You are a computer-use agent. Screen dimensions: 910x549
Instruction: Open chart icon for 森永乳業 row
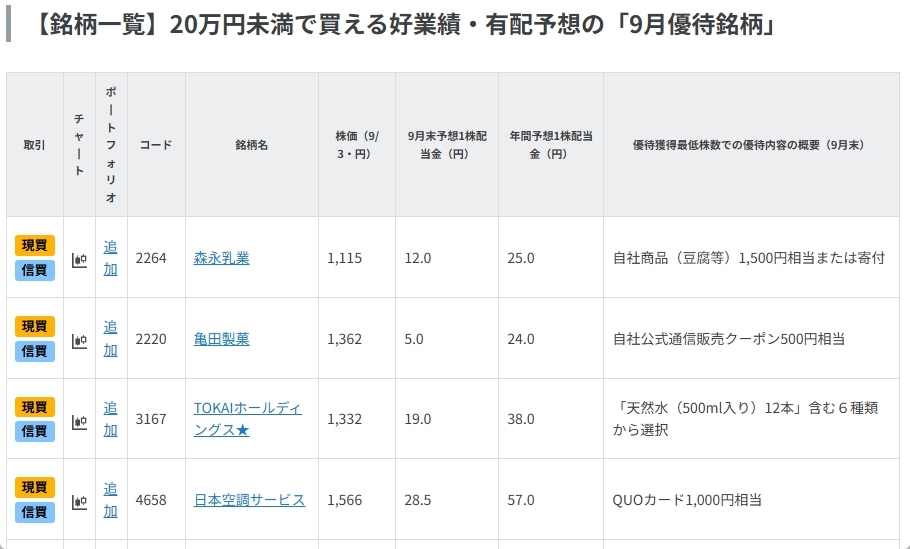click(79, 260)
